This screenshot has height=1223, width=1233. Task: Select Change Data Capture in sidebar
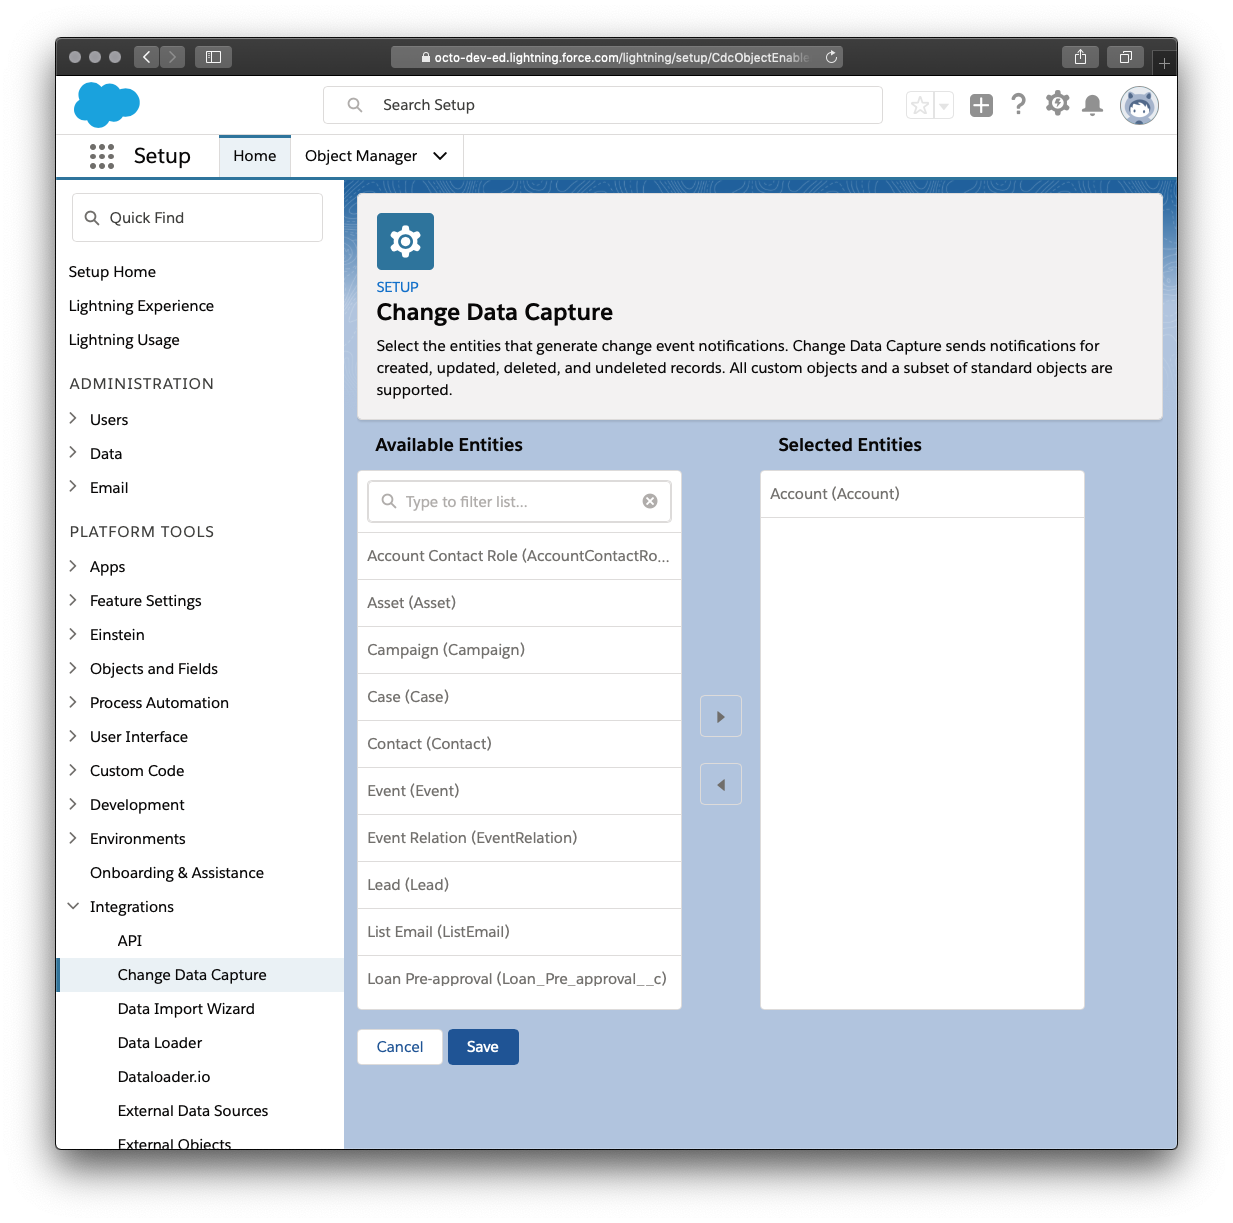tap(192, 975)
